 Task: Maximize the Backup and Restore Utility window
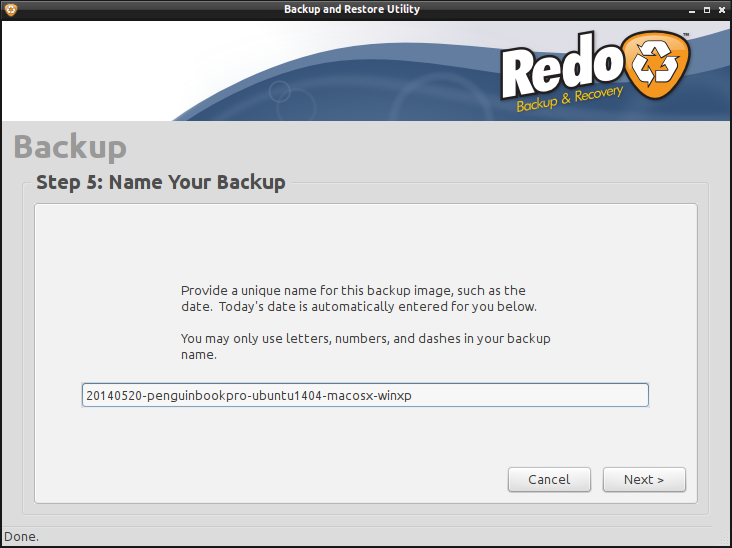[706, 10]
